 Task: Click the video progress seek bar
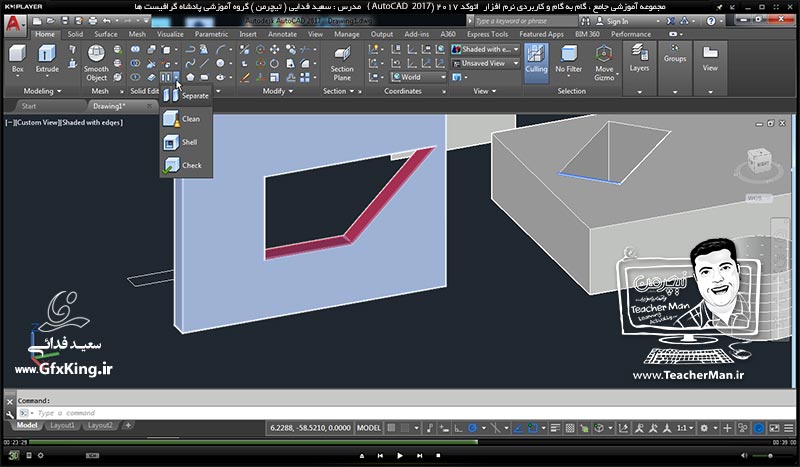pyautogui.click(x=400, y=442)
